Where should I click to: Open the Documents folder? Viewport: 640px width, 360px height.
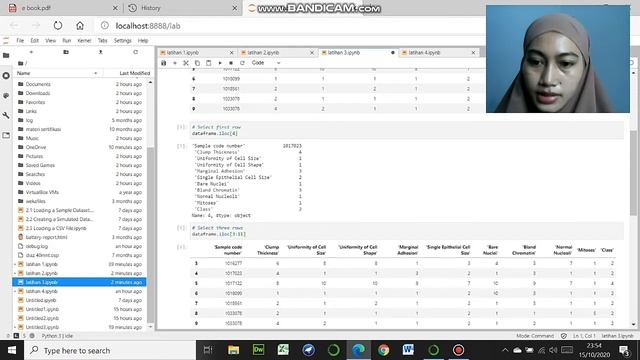[x=80, y=84]
